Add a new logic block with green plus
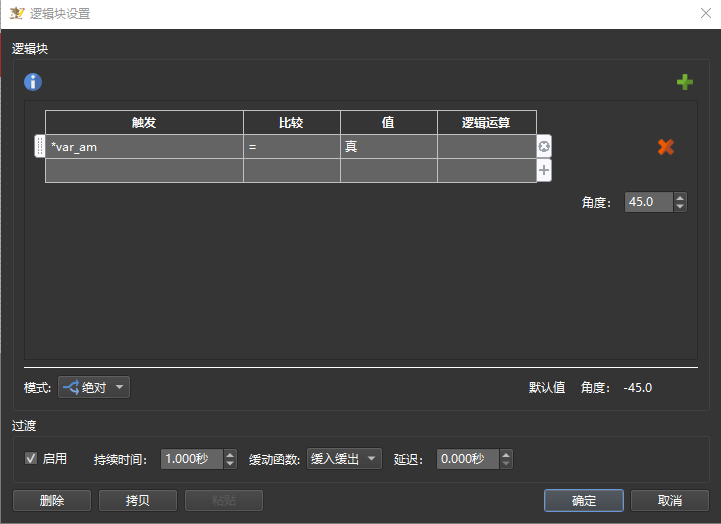 tap(685, 82)
